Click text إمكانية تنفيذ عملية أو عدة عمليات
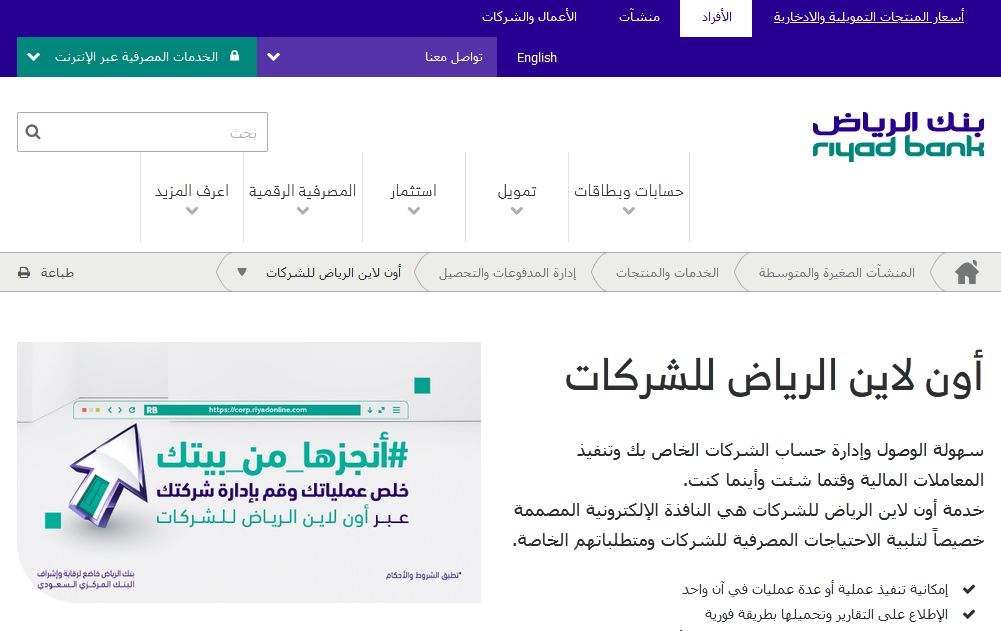Image resolution: width=1001 pixels, height=631 pixels. (x=815, y=589)
